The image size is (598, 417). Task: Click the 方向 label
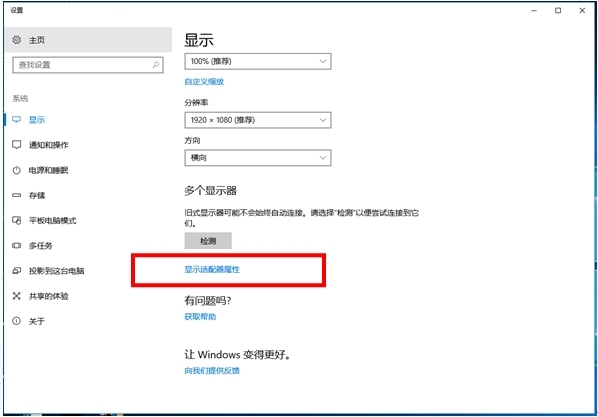(192, 140)
